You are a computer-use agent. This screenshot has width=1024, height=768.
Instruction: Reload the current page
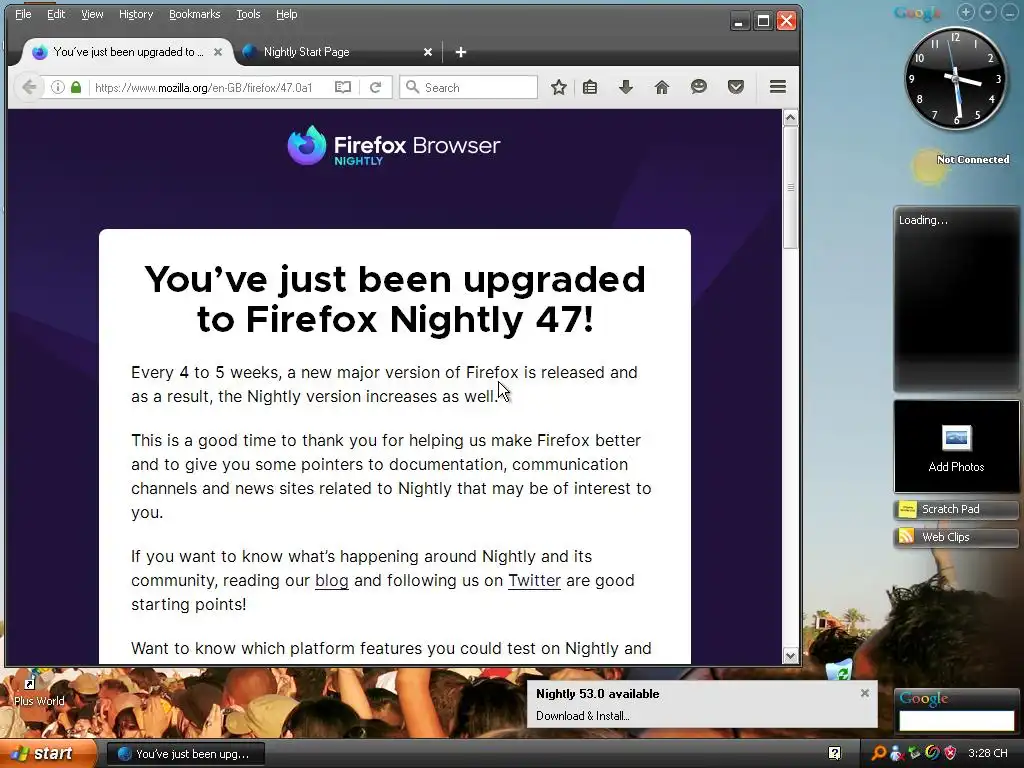(x=376, y=87)
